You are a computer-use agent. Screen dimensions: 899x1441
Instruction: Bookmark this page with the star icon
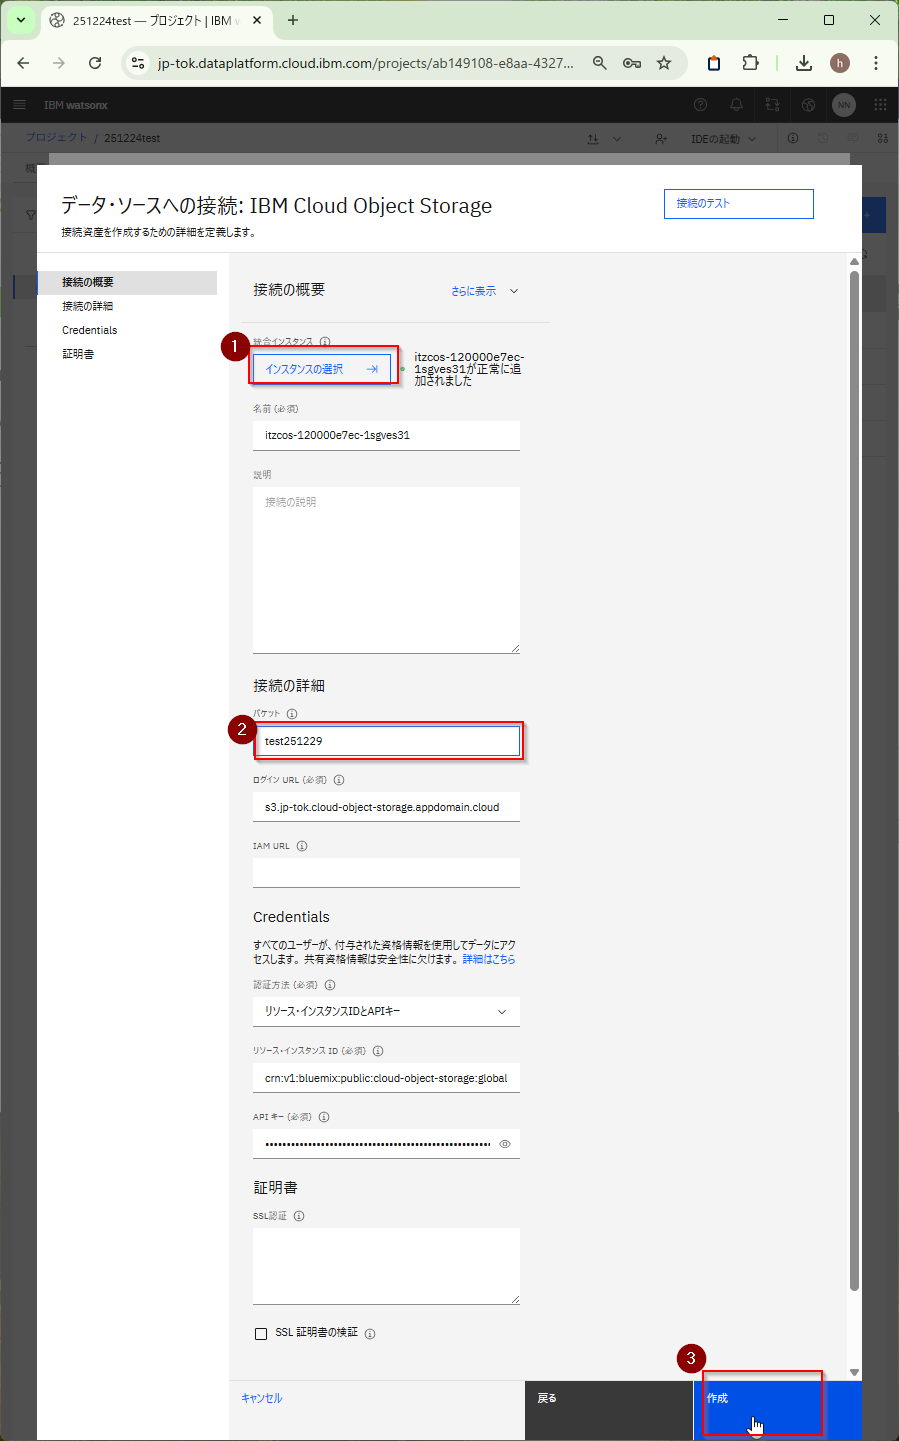click(x=664, y=63)
